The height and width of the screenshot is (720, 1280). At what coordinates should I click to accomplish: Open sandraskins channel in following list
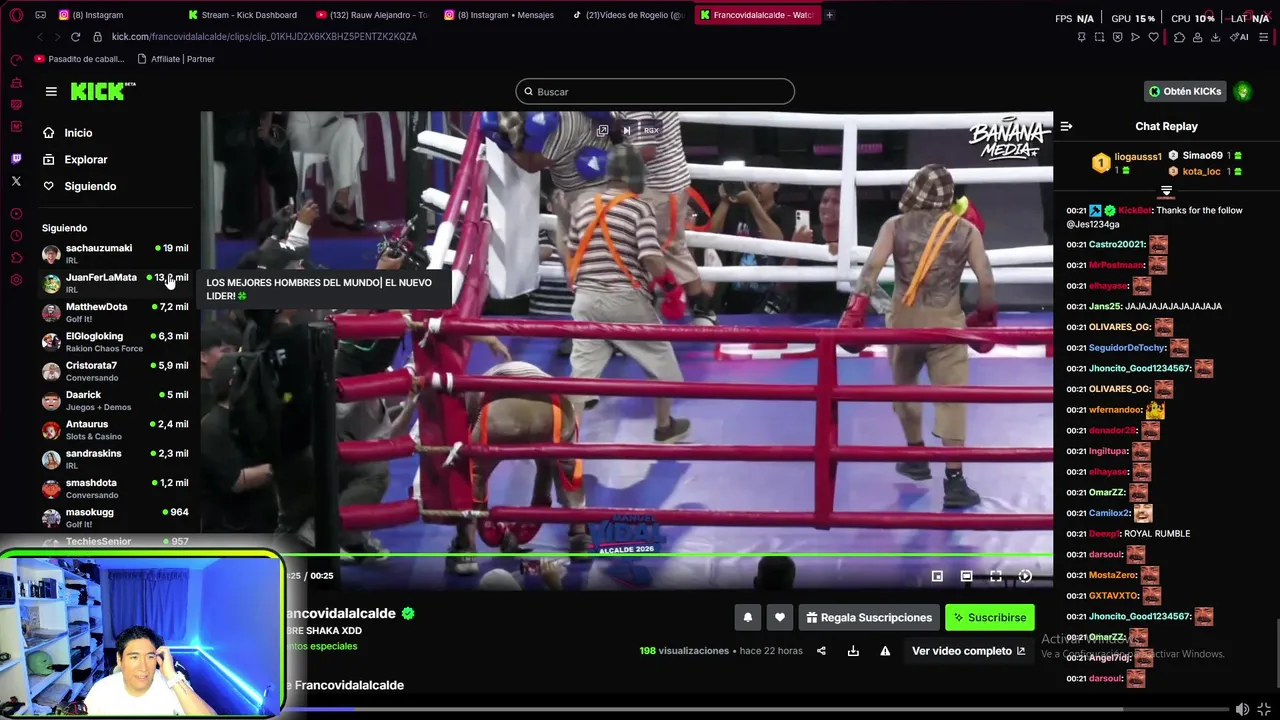[x=115, y=458]
